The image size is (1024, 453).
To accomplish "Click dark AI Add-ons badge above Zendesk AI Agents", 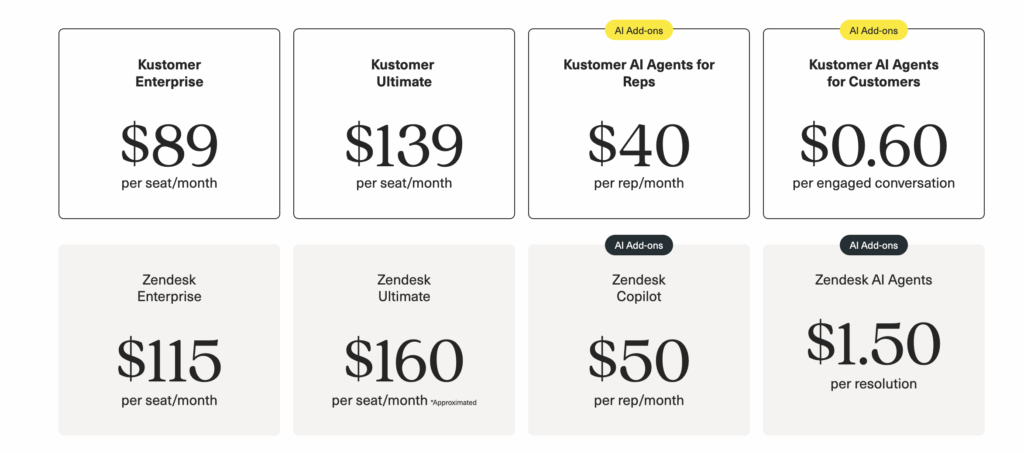I will coord(873,245).
